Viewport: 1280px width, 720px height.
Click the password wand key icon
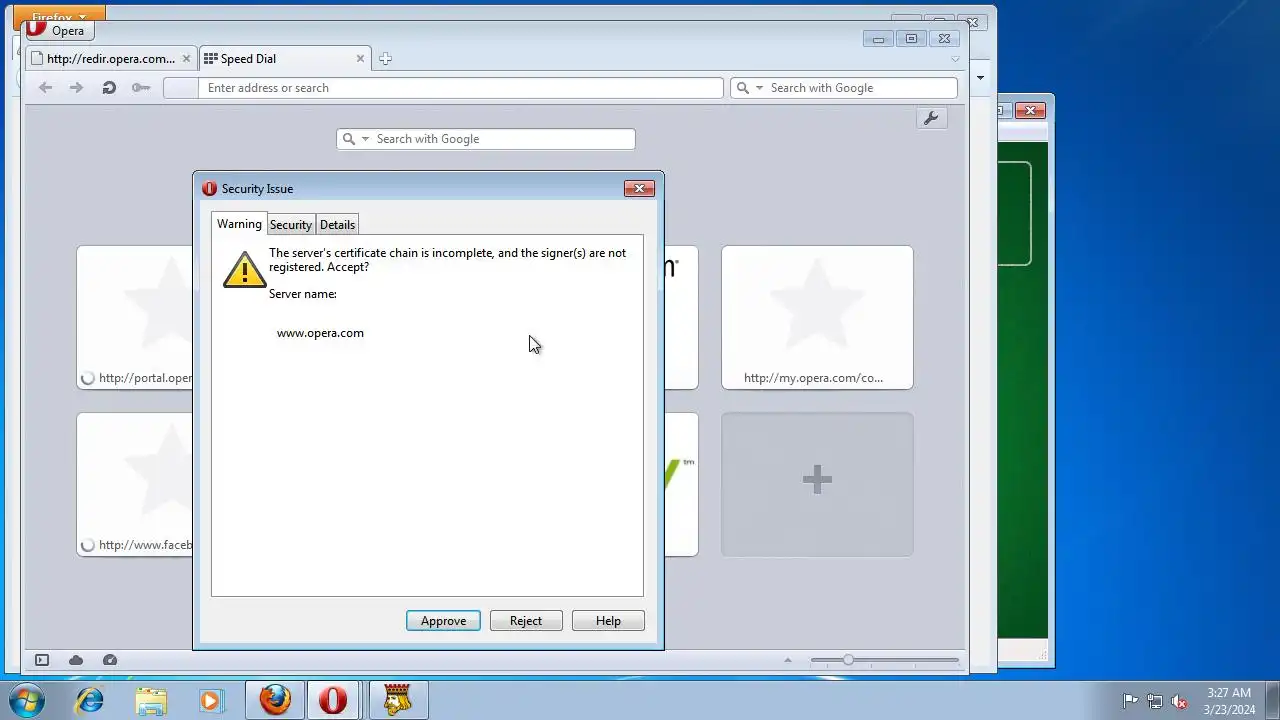141,88
